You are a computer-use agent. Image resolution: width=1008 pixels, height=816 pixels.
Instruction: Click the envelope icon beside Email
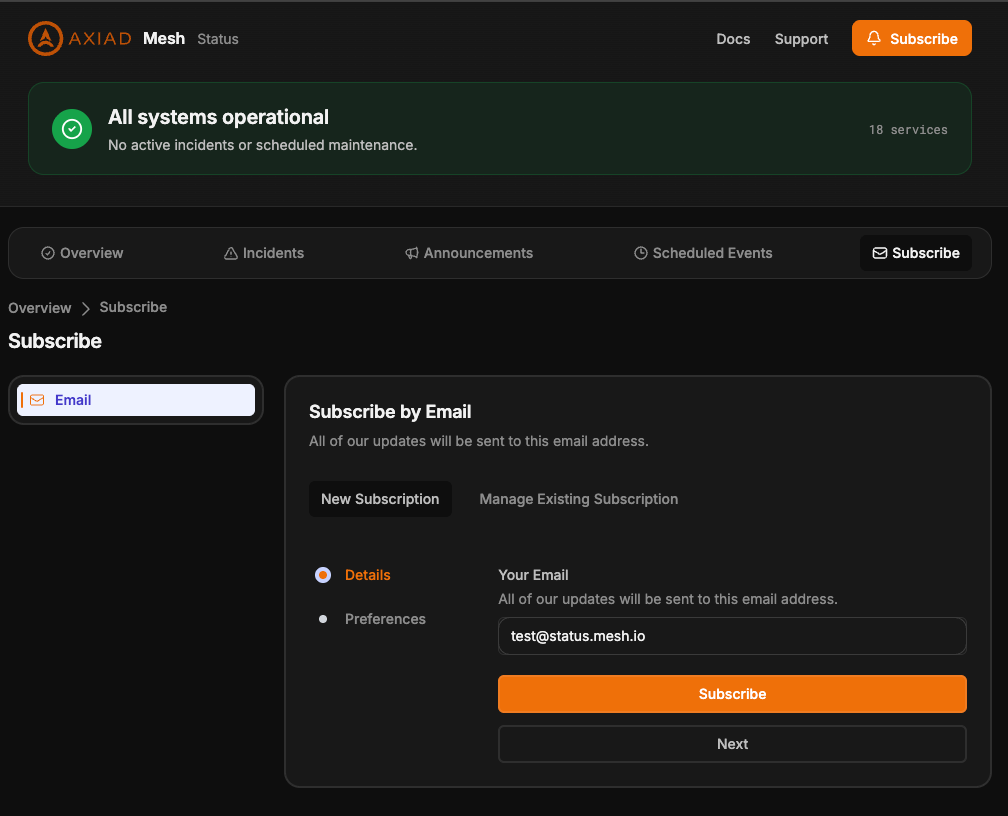37,400
